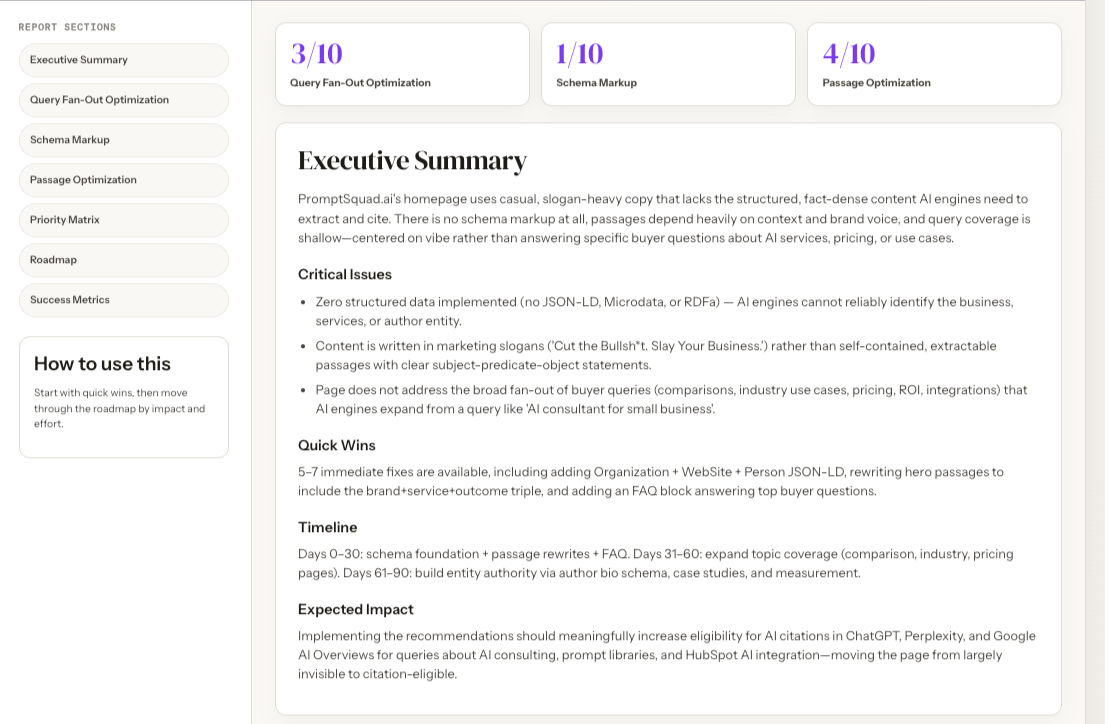1108x724 pixels.
Task: Click the vertical scrollbar on right edge
Action: 1096,362
